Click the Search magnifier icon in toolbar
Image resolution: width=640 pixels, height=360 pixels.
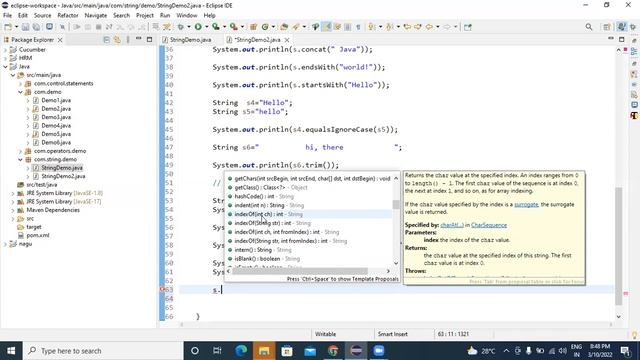(589, 27)
